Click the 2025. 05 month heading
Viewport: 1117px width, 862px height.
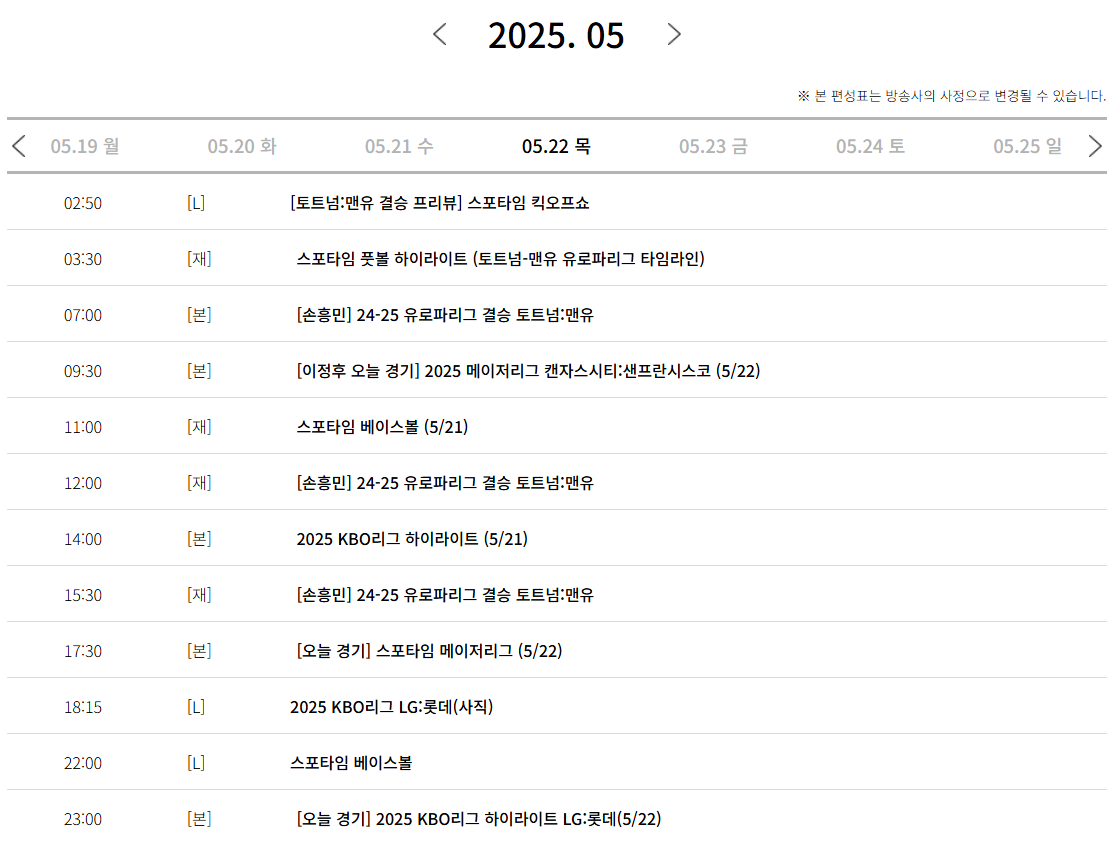point(556,35)
